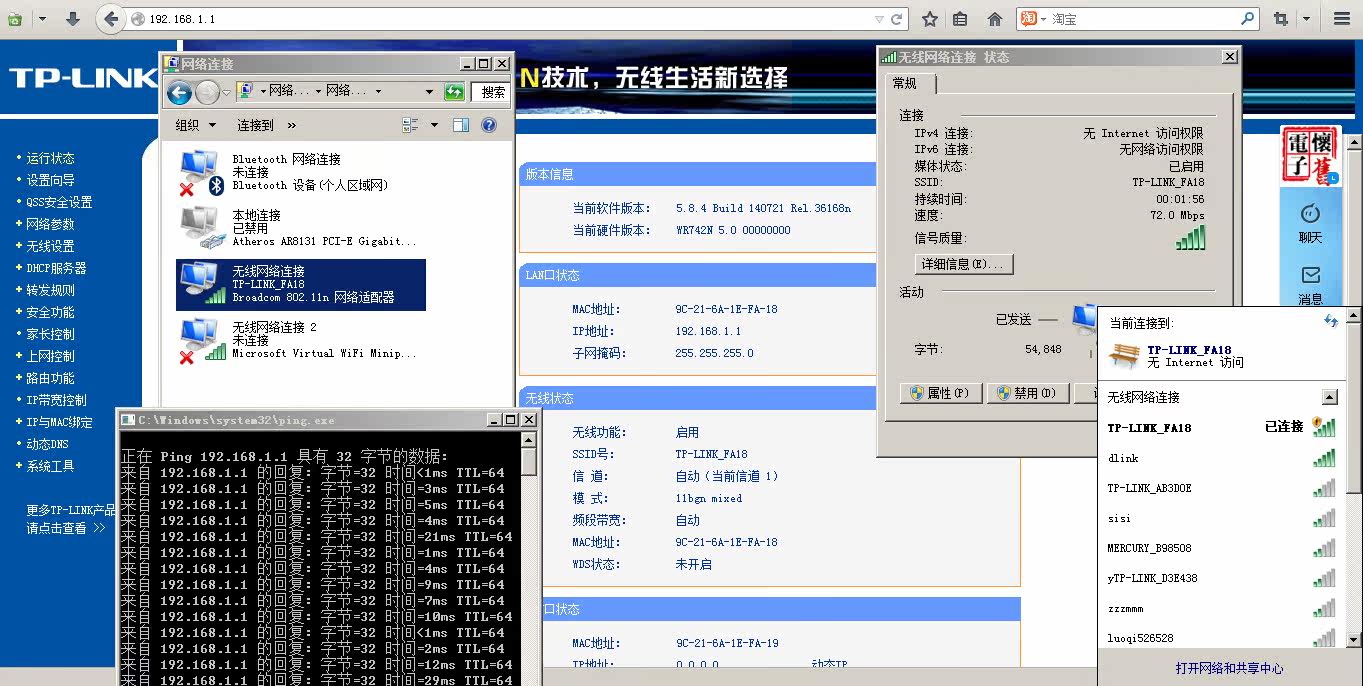
Task: Open the browser downloads arrow icon
Action: (72, 19)
